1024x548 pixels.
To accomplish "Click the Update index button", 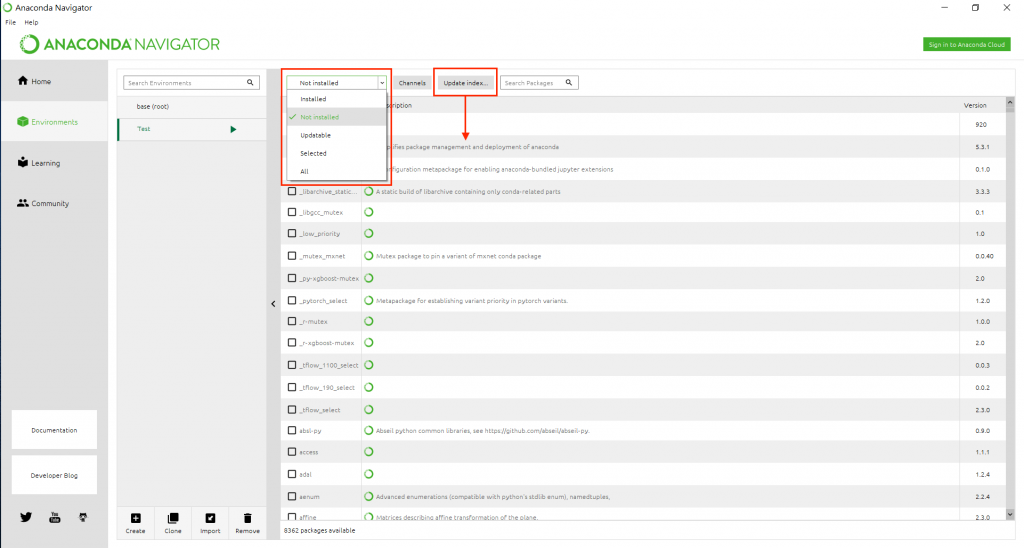I will click(466, 83).
